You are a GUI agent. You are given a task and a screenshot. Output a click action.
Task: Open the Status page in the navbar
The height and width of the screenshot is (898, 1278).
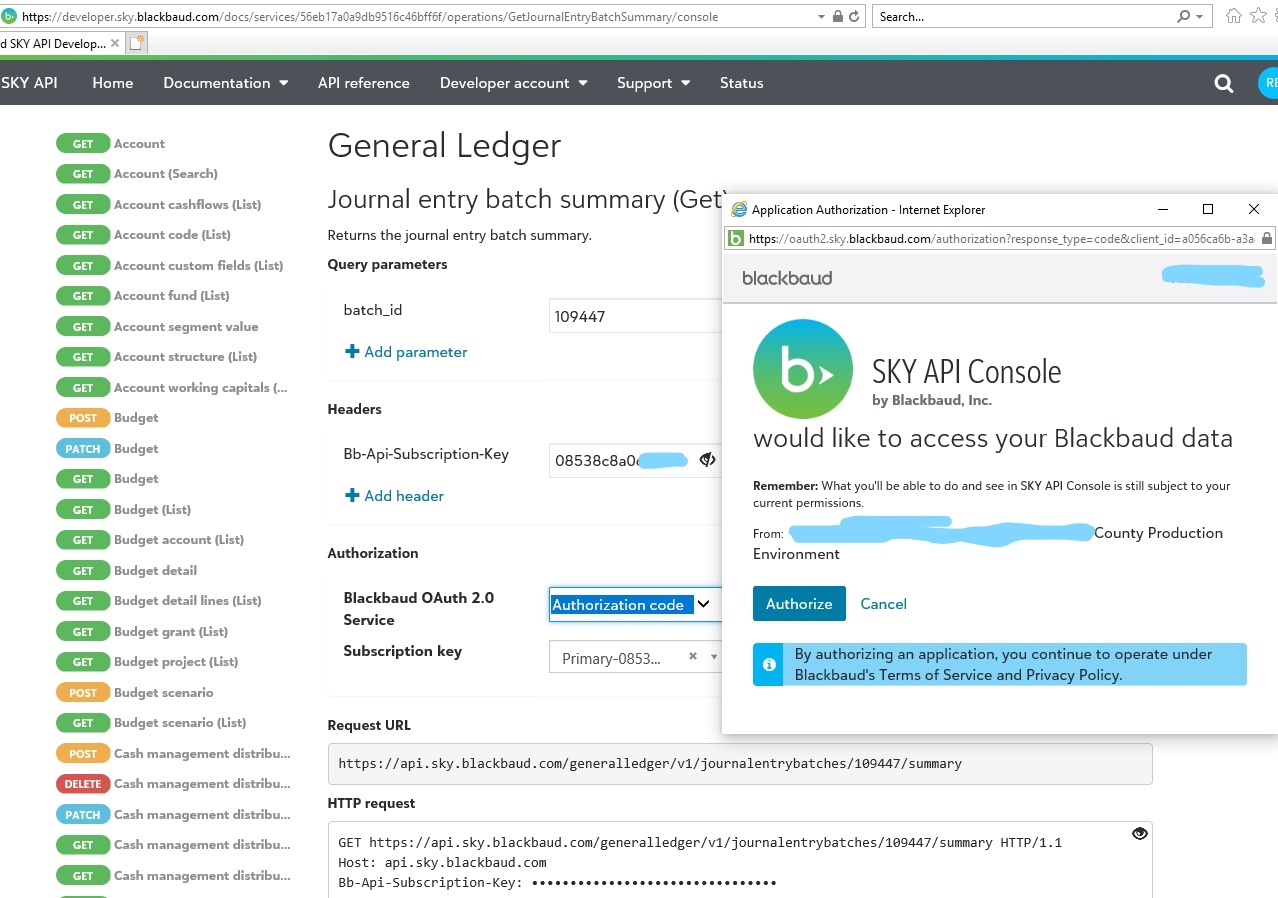(741, 83)
